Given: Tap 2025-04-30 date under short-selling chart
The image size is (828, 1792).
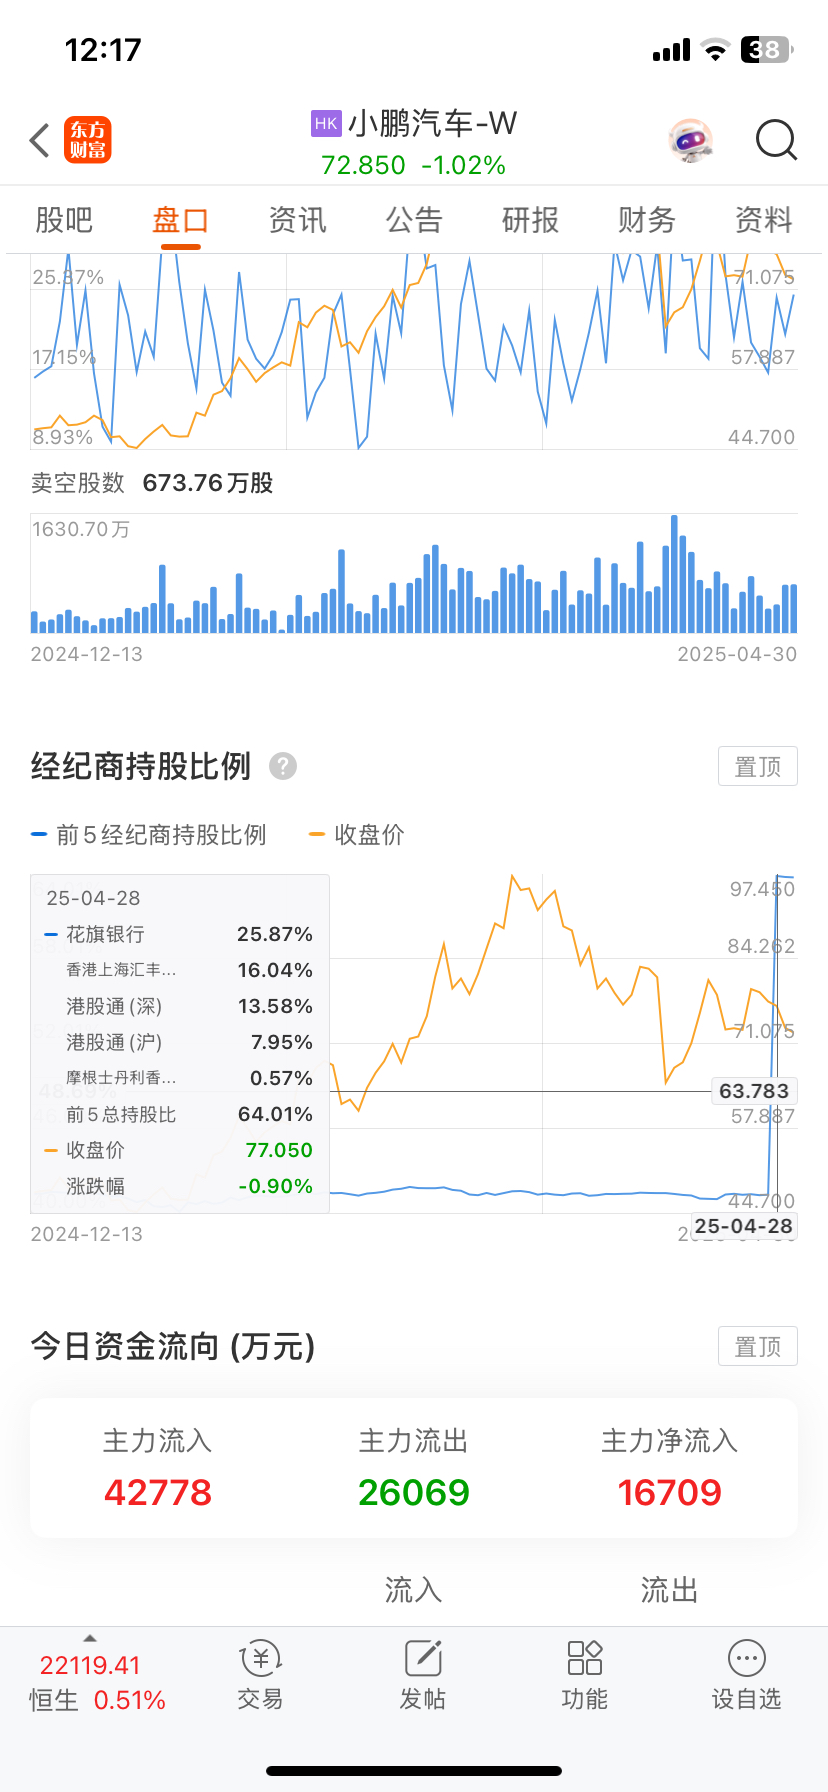Looking at the screenshot, I should (737, 654).
